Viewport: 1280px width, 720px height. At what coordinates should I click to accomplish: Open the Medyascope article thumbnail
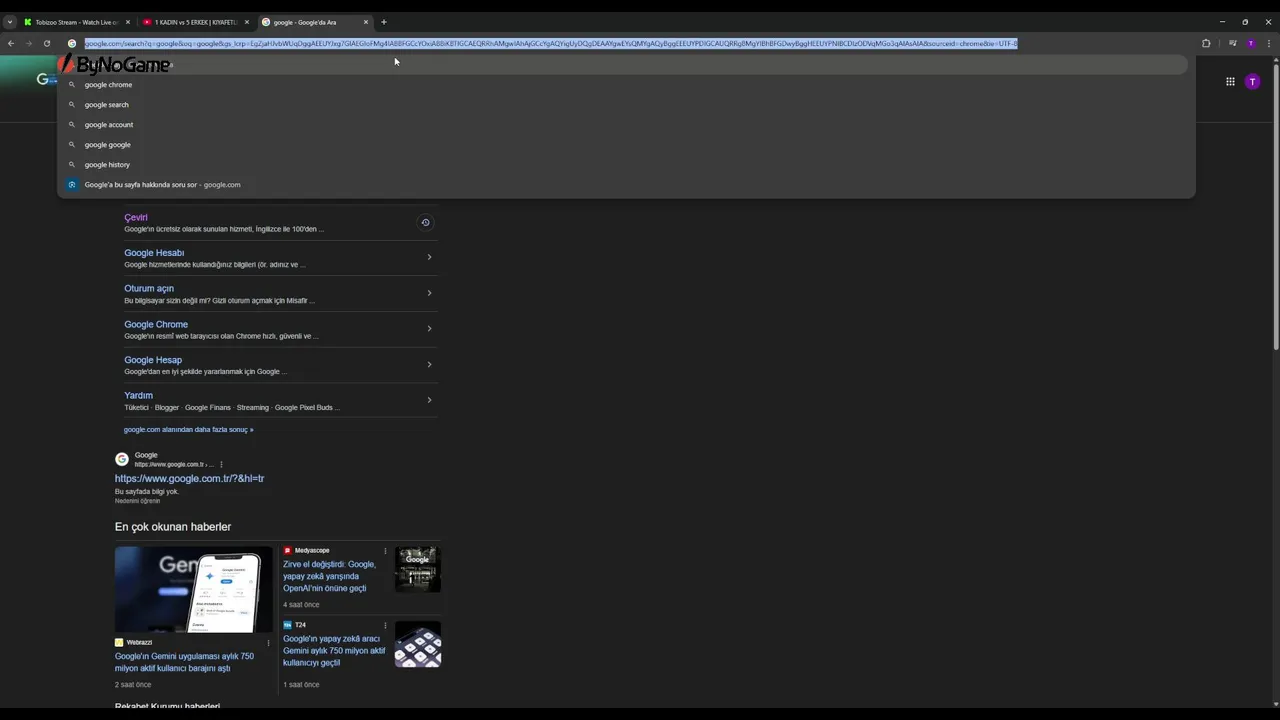tap(418, 569)
